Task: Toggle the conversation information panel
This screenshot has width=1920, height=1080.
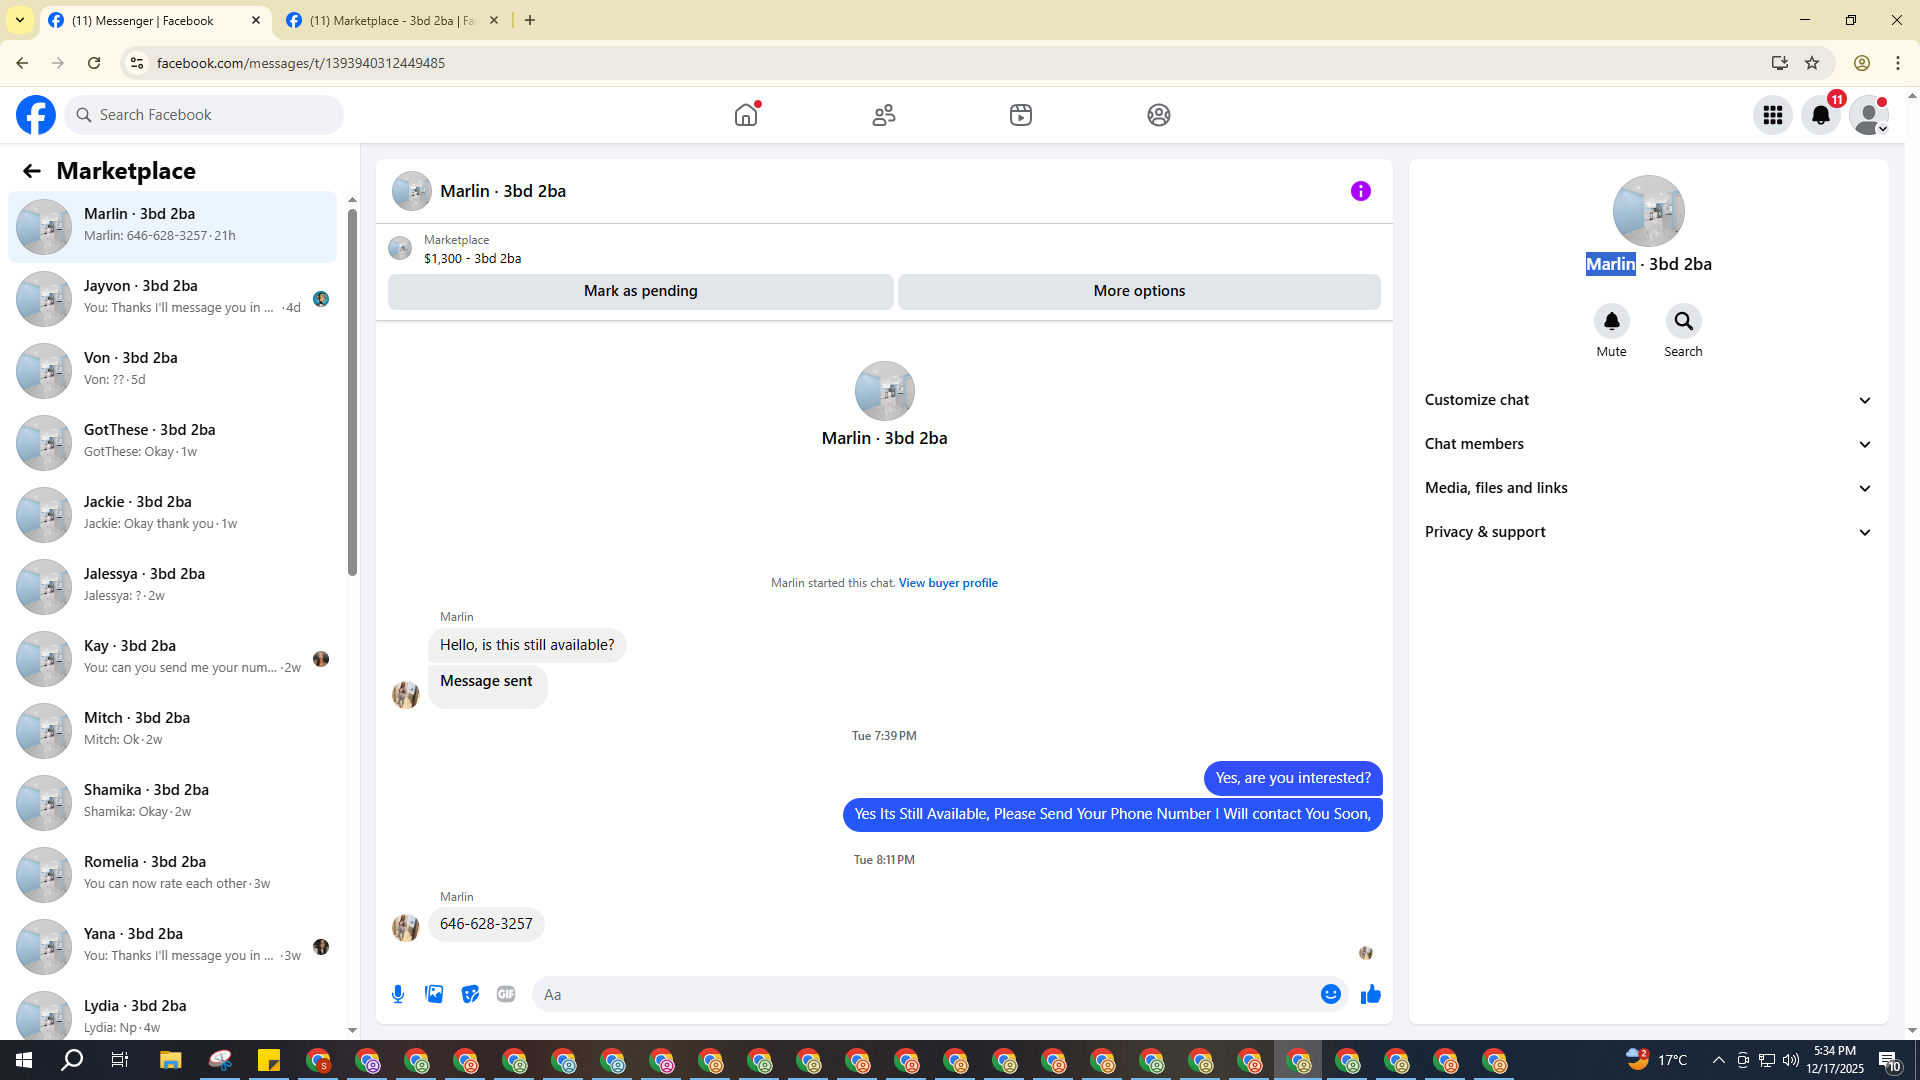Action: click(x=1360, y=191)
